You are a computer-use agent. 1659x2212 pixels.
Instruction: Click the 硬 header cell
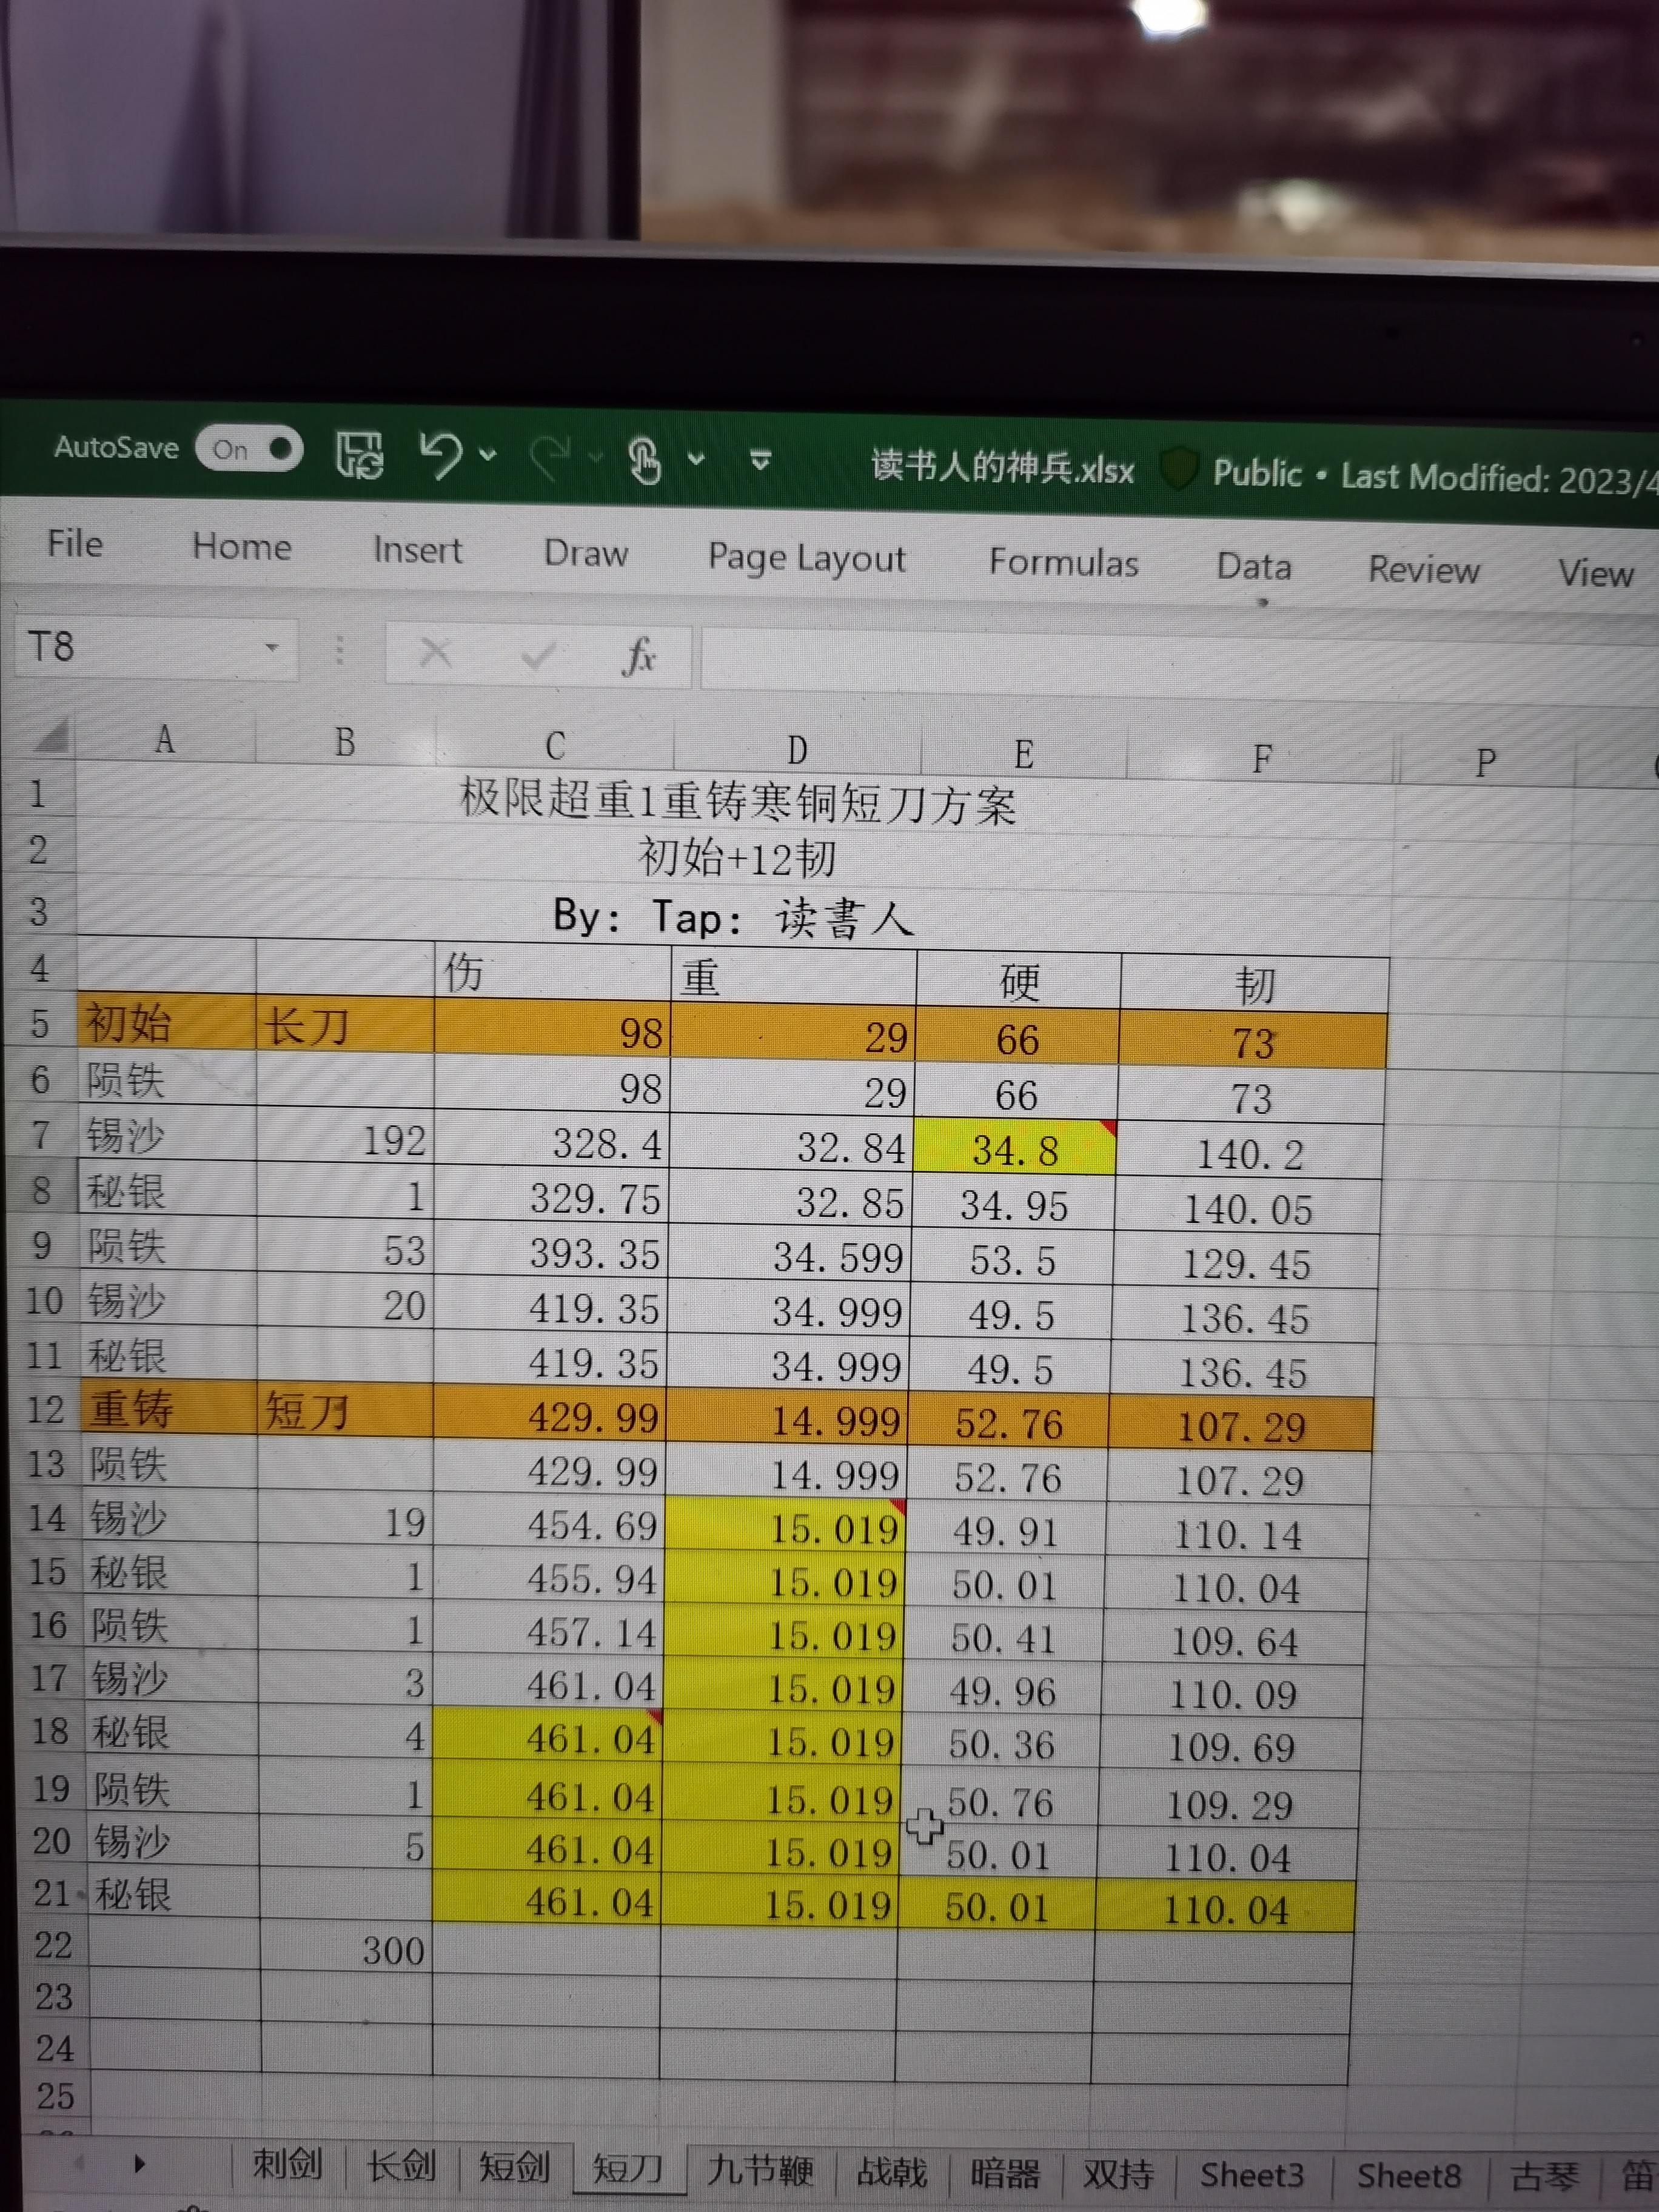[x=1019, y=981]
